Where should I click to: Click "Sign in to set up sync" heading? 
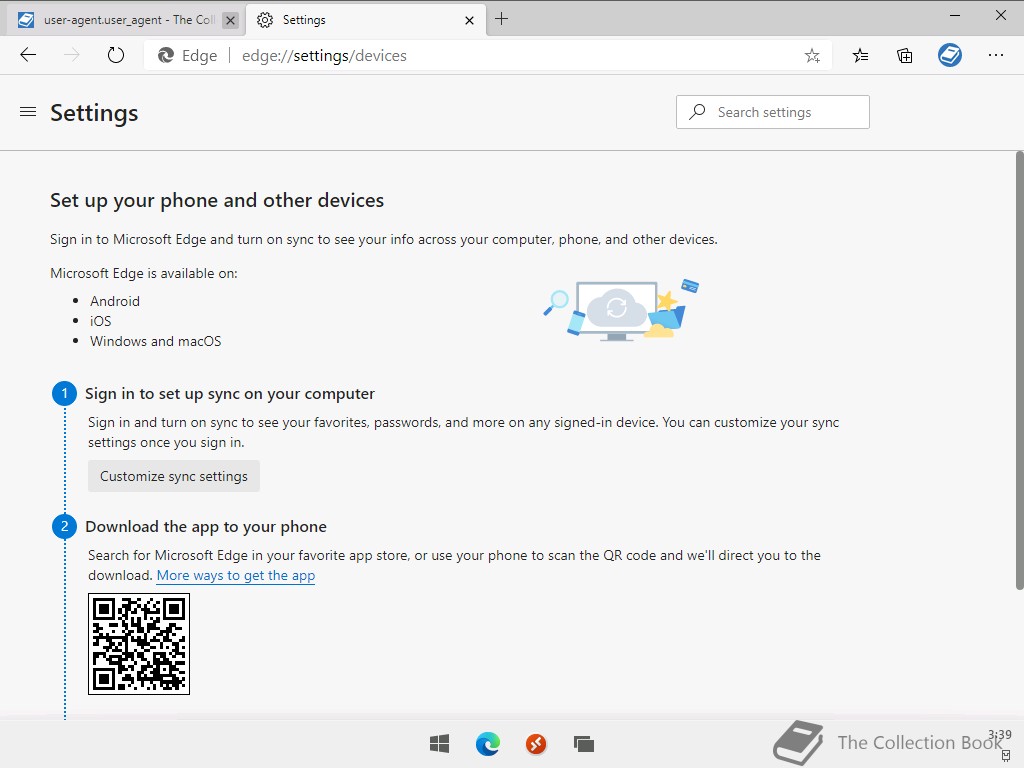[230, 394]
